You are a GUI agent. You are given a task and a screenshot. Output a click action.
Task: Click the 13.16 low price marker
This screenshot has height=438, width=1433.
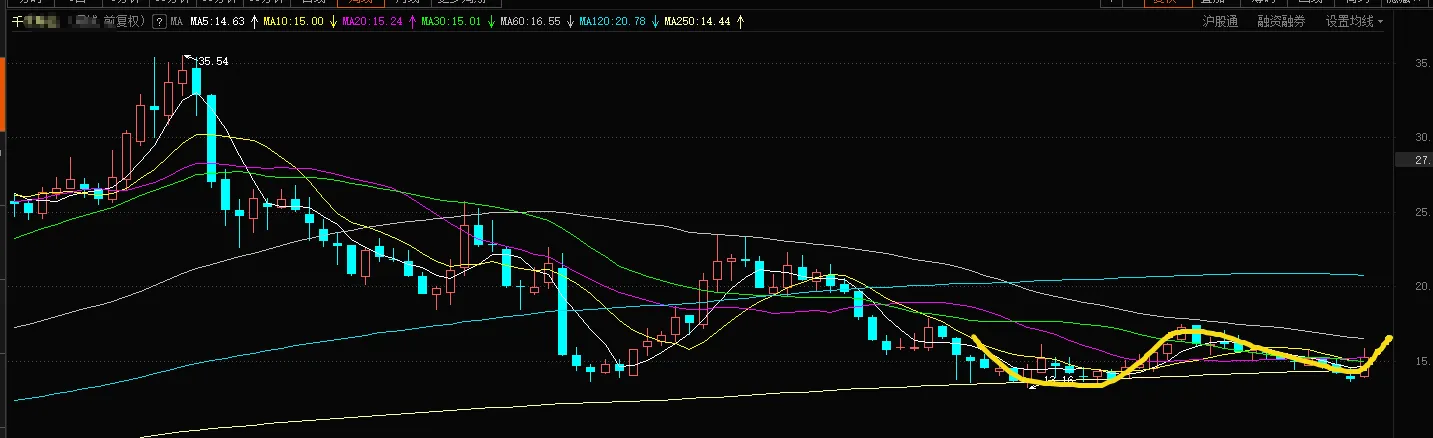coord(1058,381)
